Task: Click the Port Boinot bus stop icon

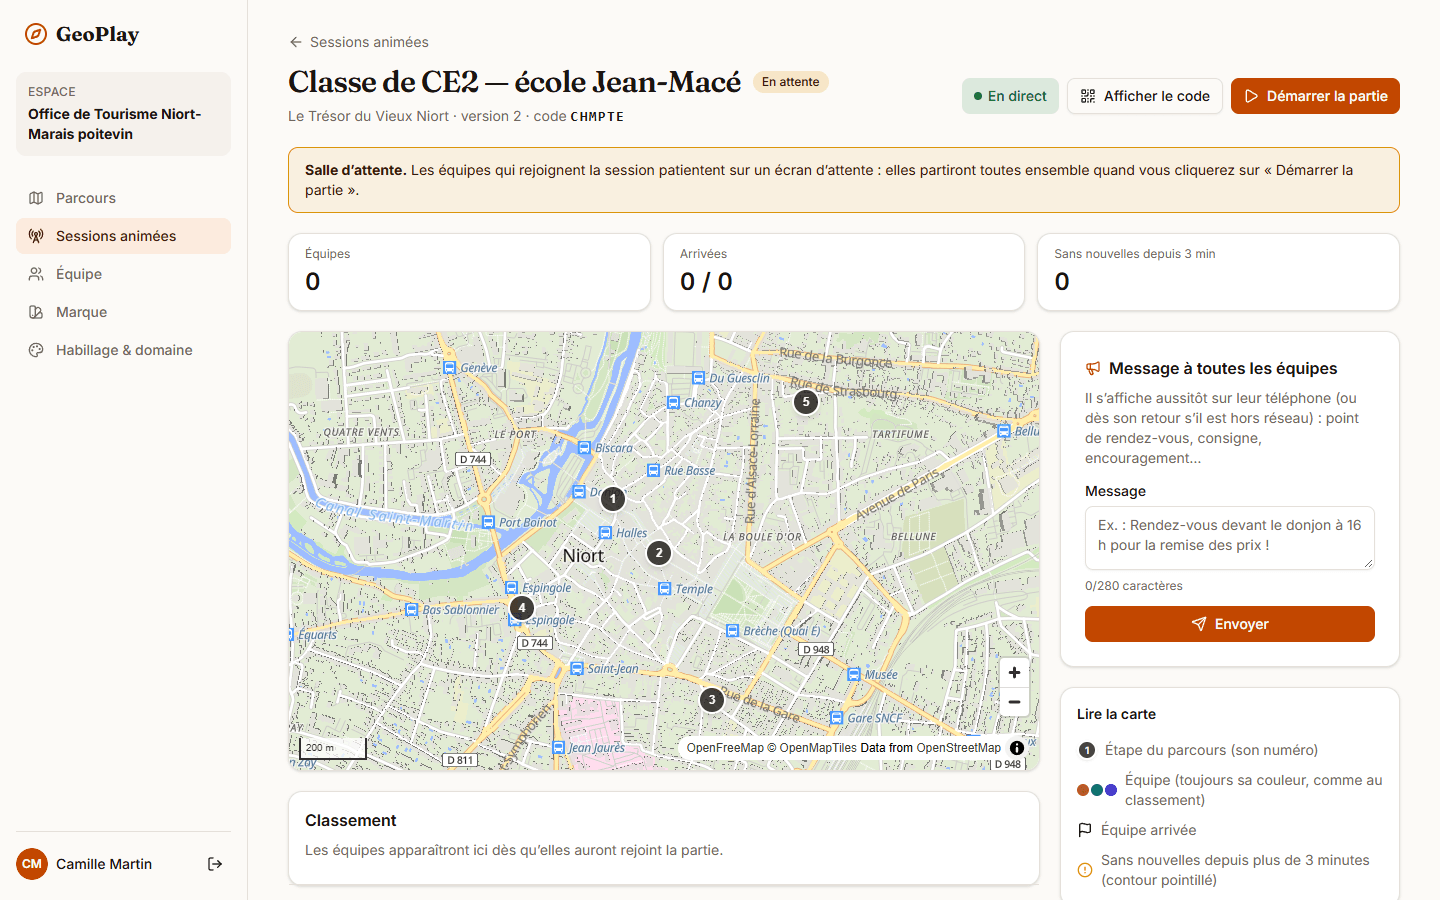Action: tap(488, 522)
